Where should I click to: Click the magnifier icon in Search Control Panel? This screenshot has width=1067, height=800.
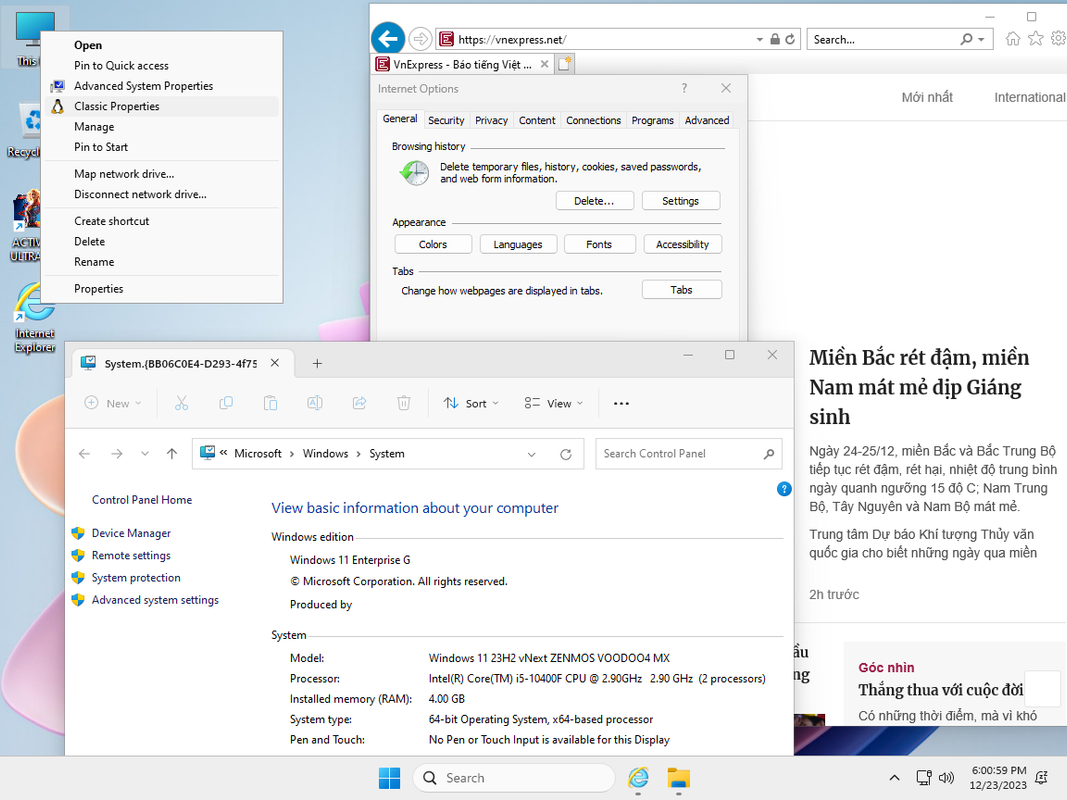coord(768,454)
